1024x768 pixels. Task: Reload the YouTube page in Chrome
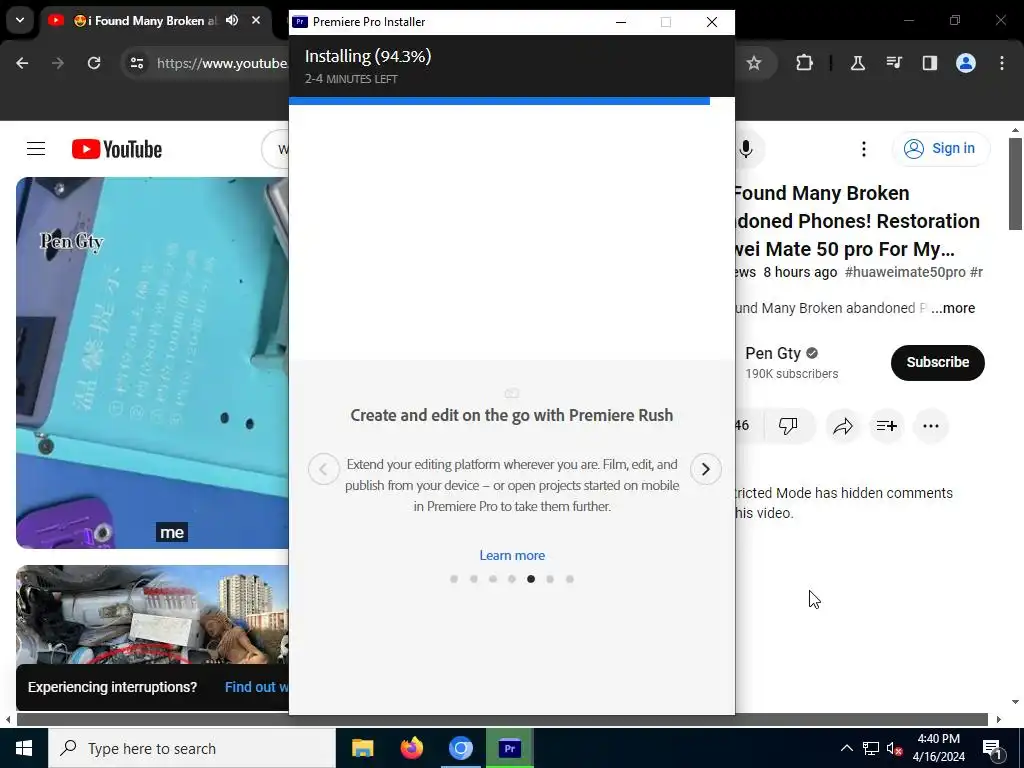pos(94,63)
